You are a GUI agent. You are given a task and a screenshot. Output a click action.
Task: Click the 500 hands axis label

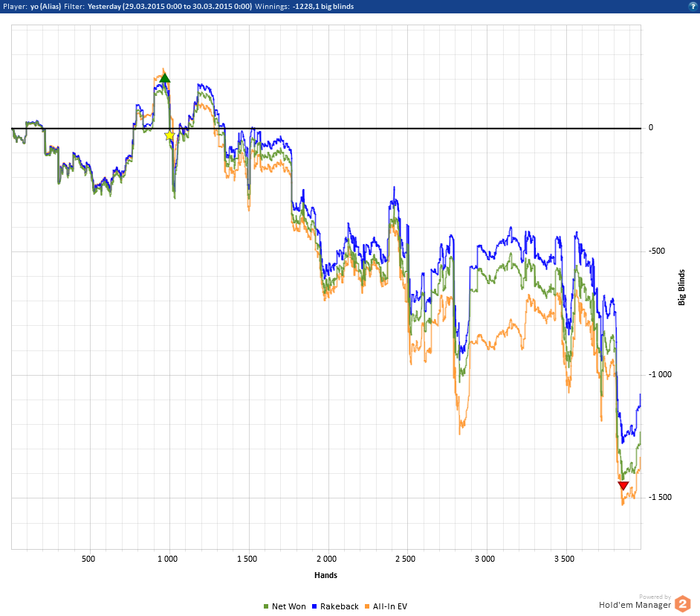(88, 559)
